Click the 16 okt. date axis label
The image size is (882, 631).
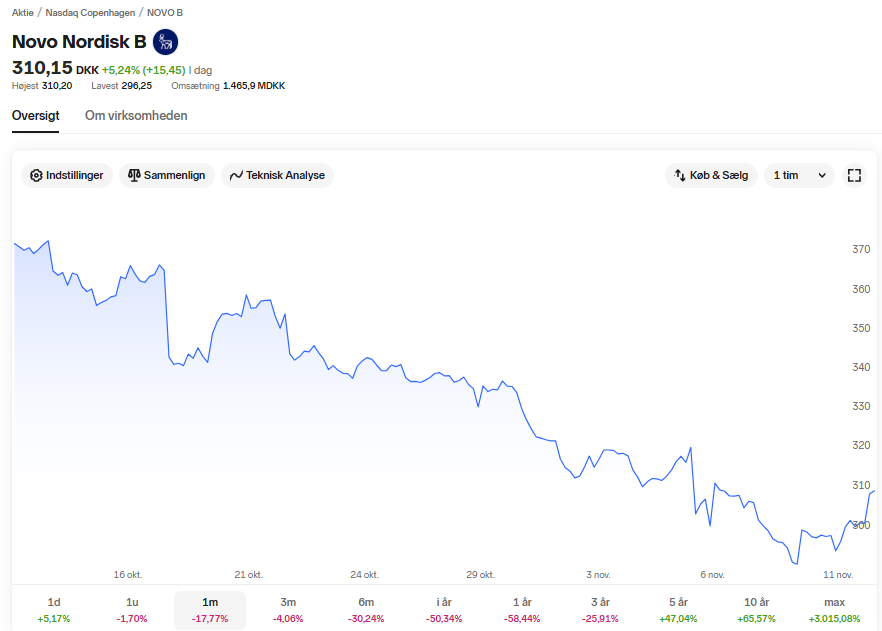coord(128,575)
